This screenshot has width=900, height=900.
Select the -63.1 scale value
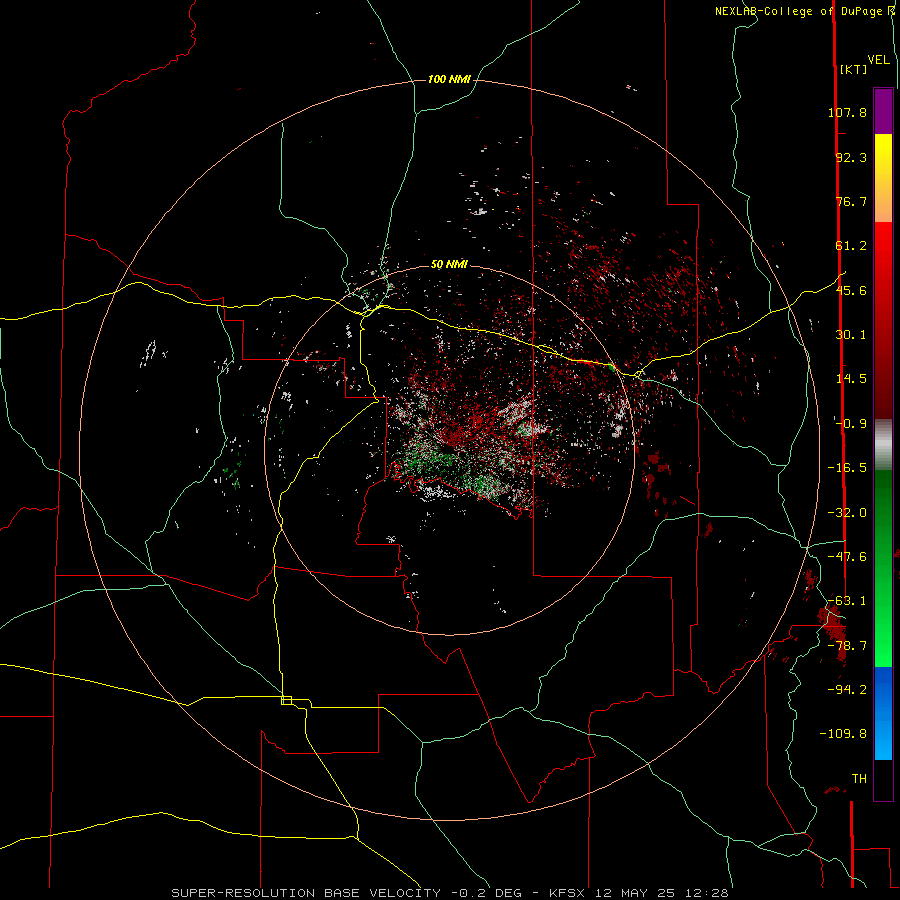pos(847,602)
